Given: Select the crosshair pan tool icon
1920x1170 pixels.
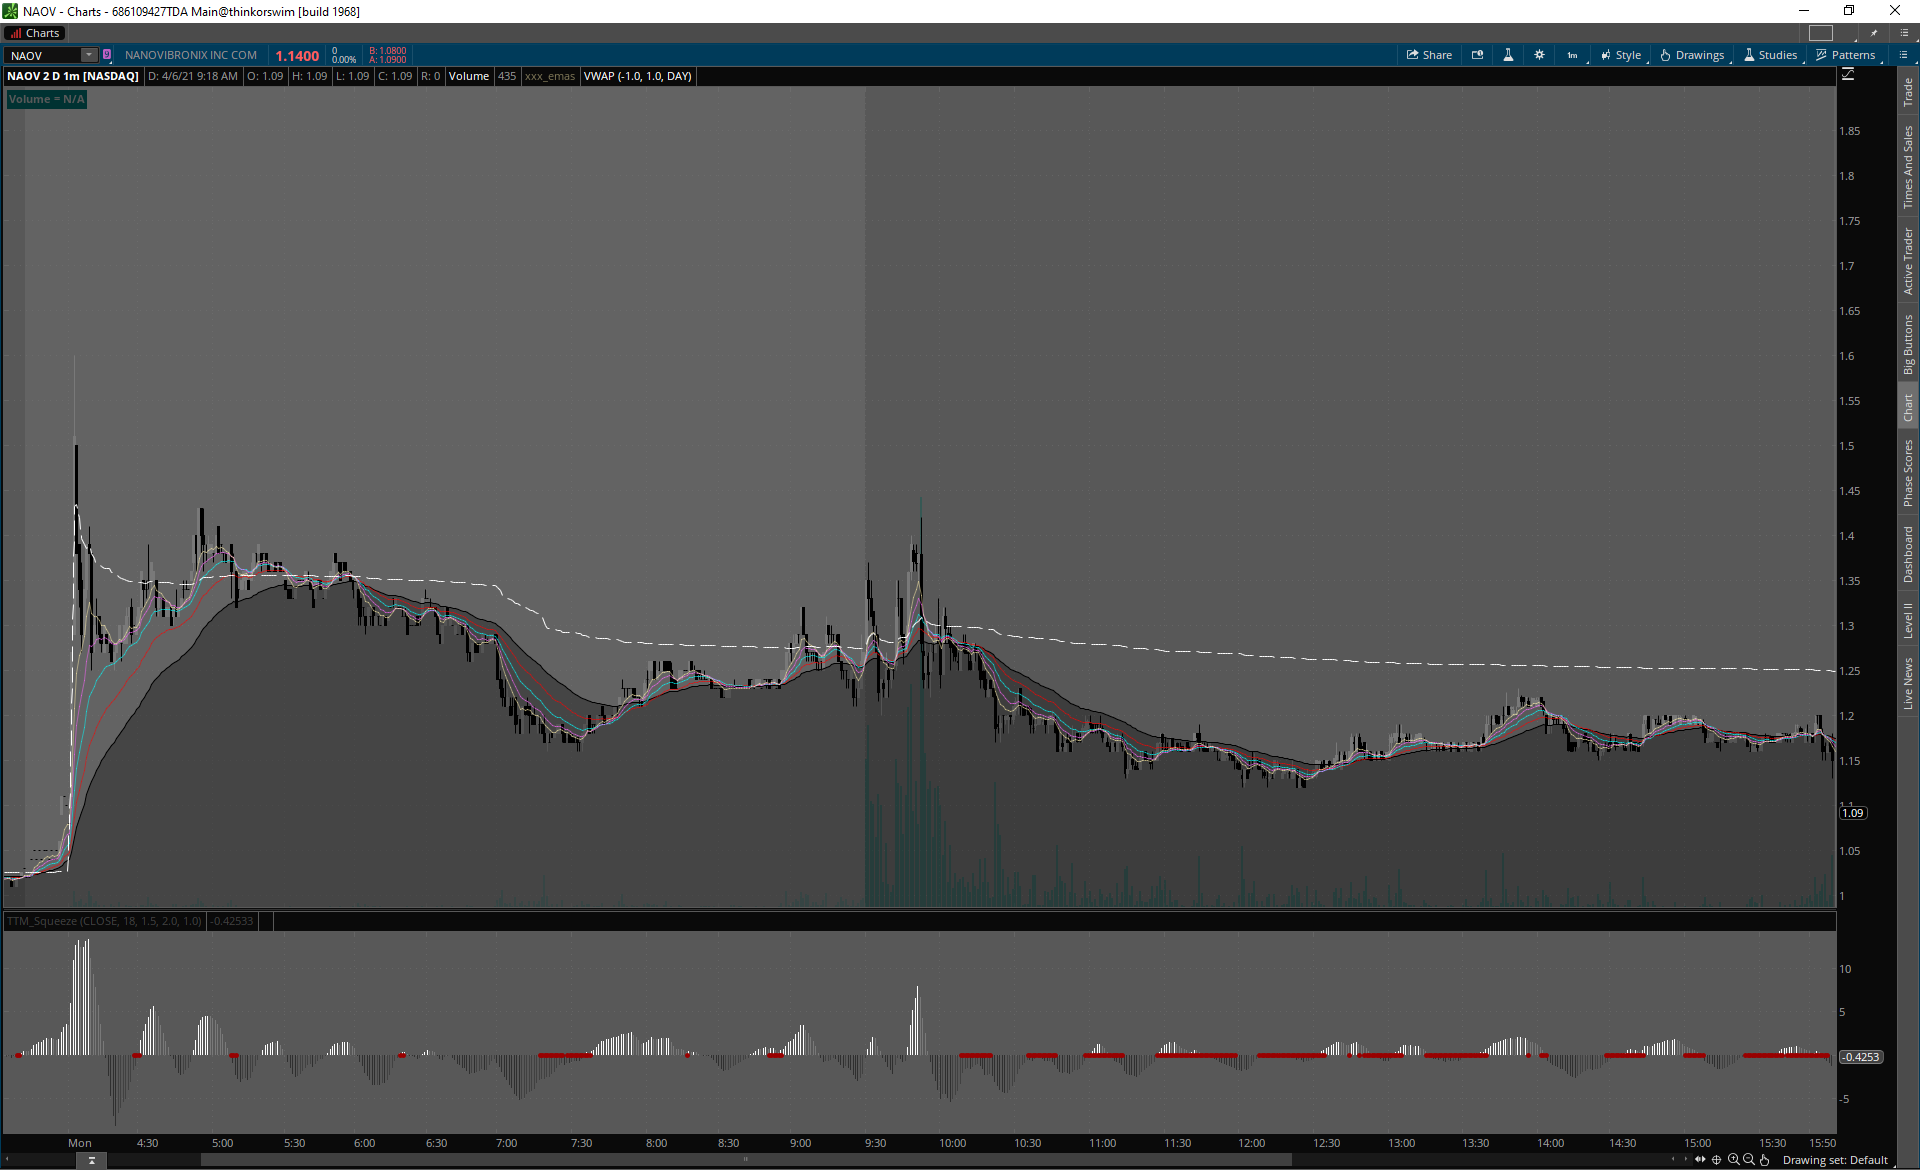Looking at the screenshot, I should click(1717, 1160).
